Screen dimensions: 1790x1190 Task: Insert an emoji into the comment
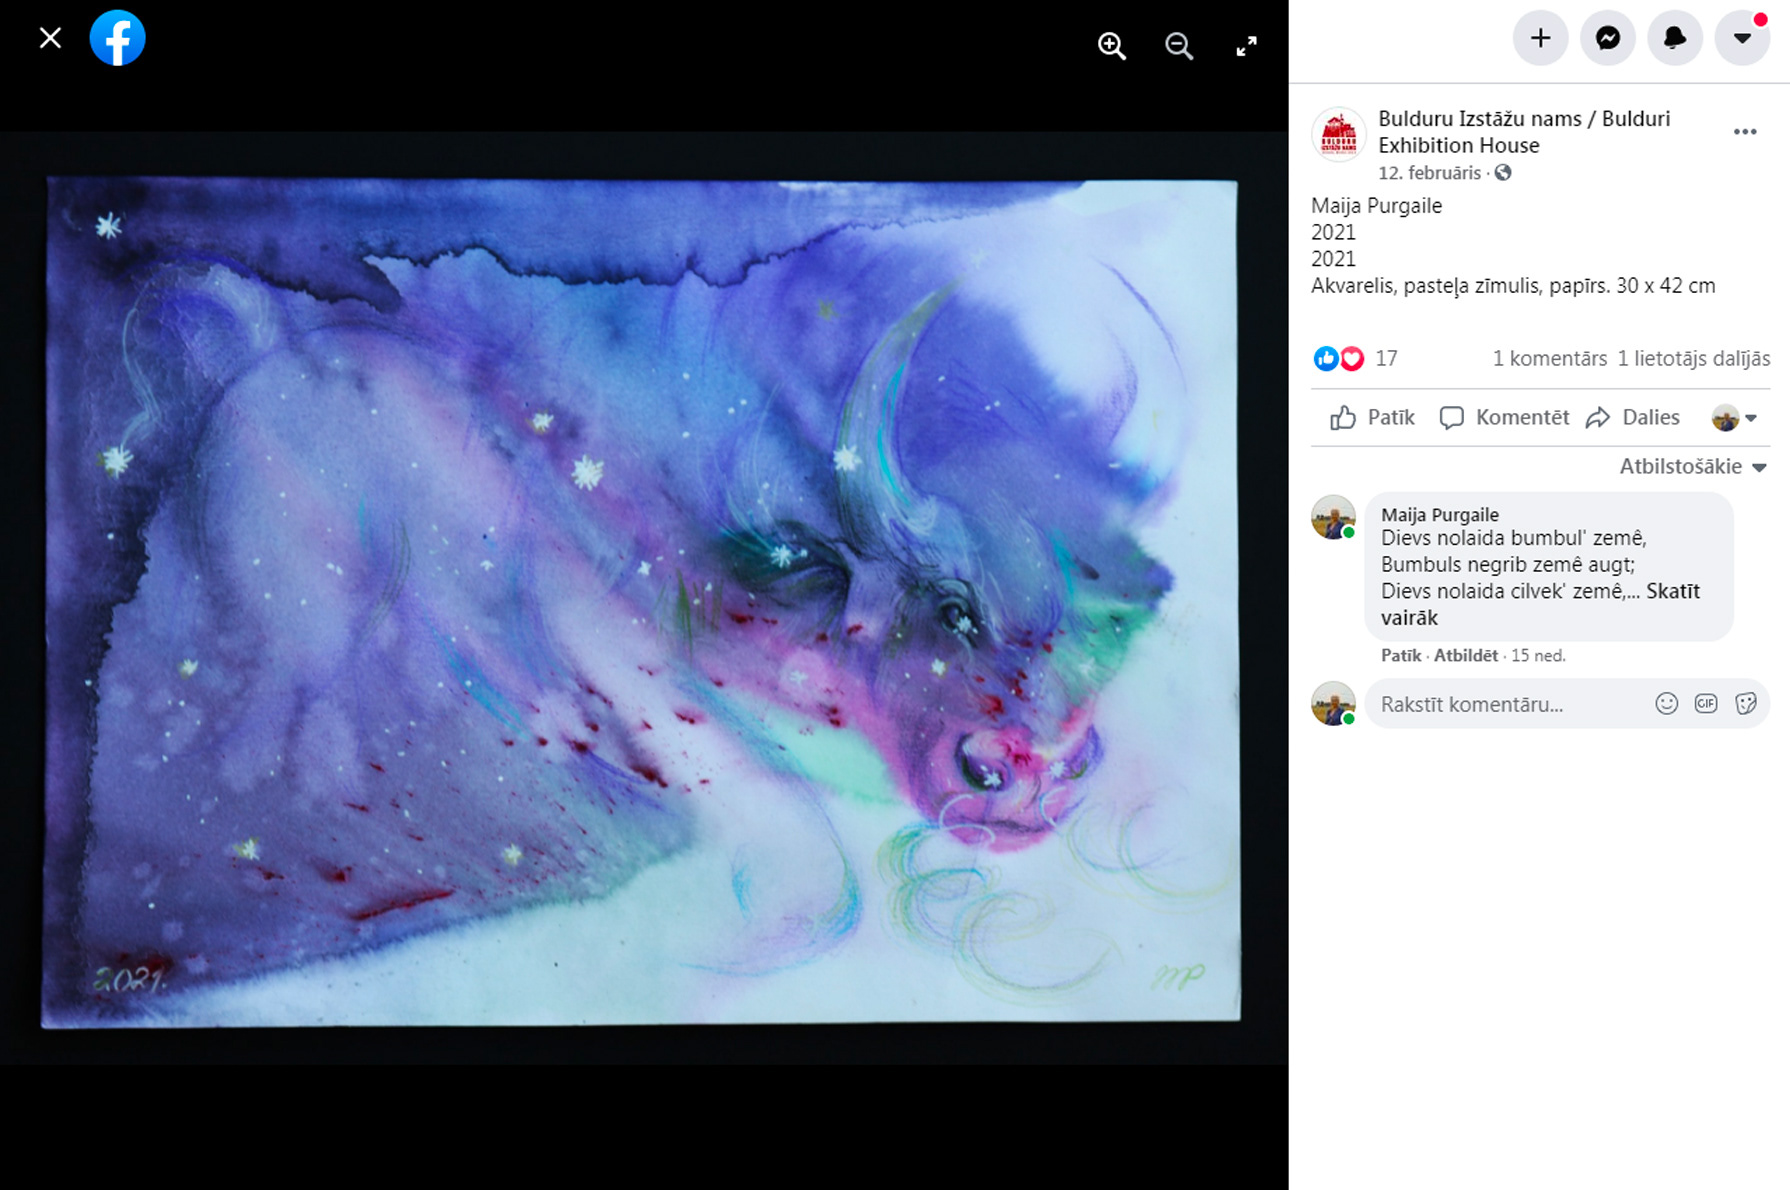(1666, 704)
